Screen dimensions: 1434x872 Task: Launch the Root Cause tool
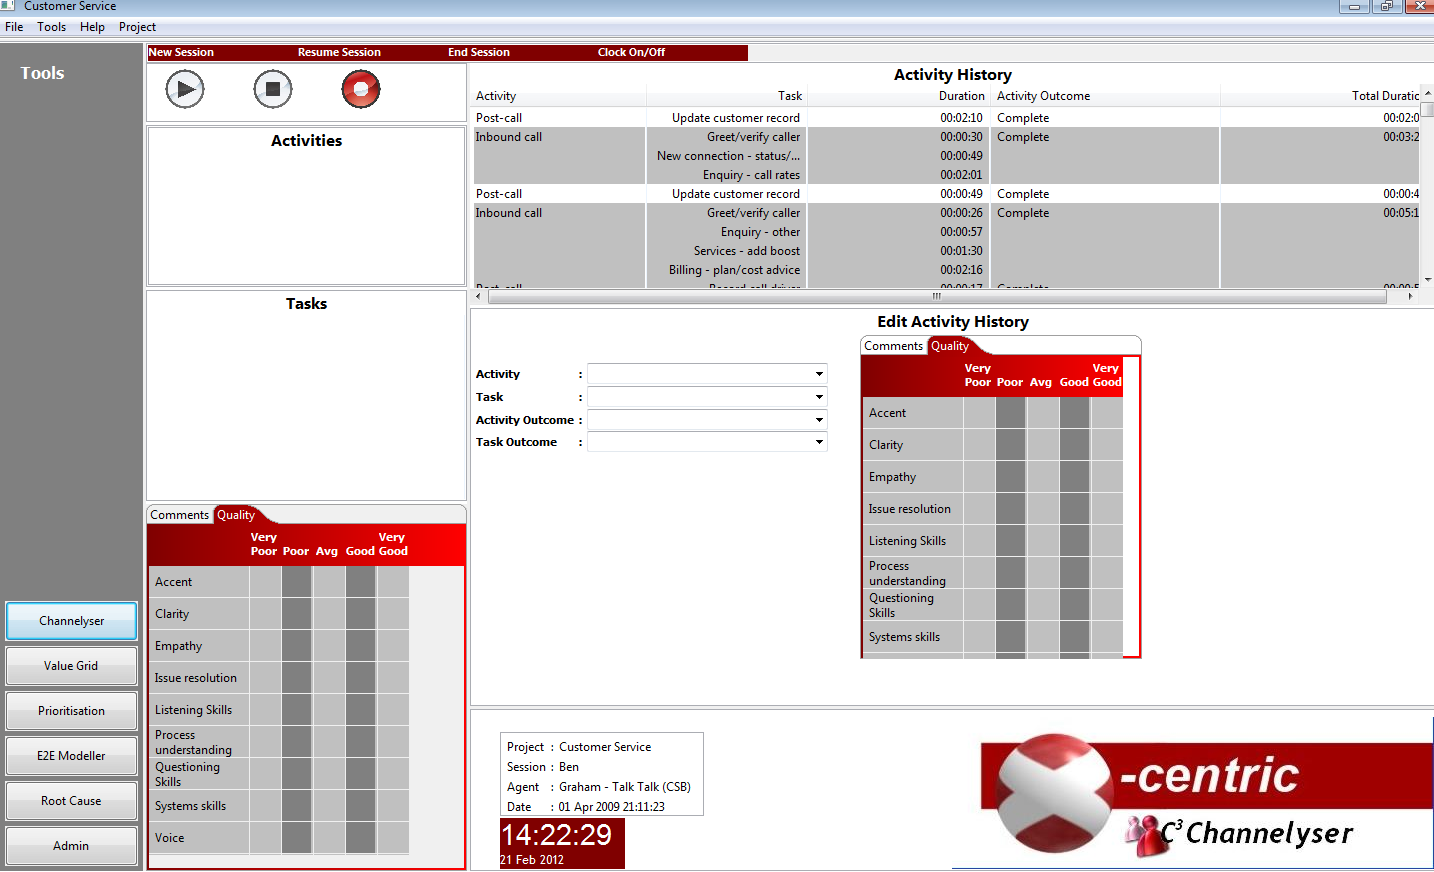click(x=71, y=801)
